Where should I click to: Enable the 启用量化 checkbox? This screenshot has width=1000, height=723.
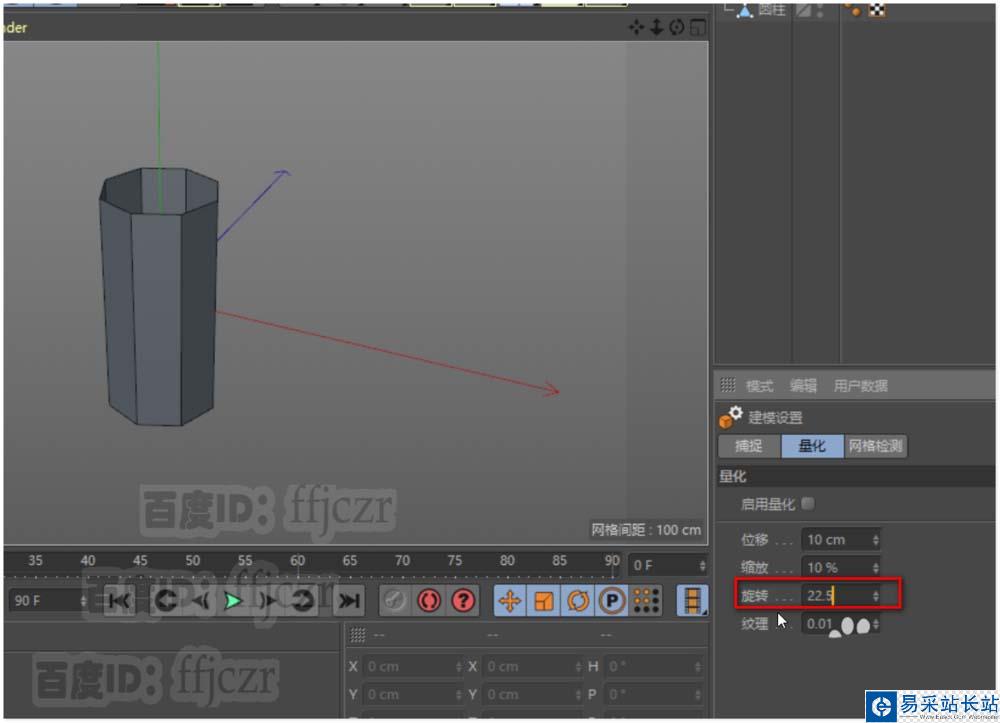(x=808, y=504)
